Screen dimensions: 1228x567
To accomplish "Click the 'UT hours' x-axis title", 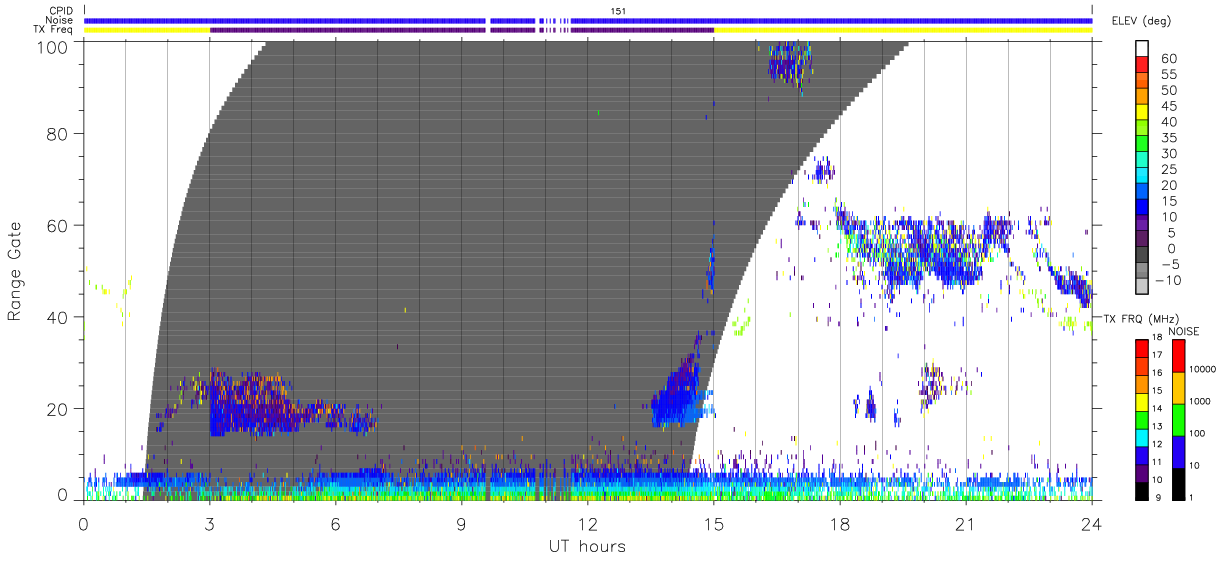I will pos(586,546).
